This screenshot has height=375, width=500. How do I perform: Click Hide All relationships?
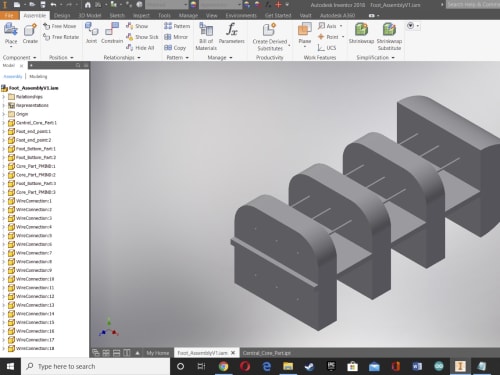pos(140,48)
